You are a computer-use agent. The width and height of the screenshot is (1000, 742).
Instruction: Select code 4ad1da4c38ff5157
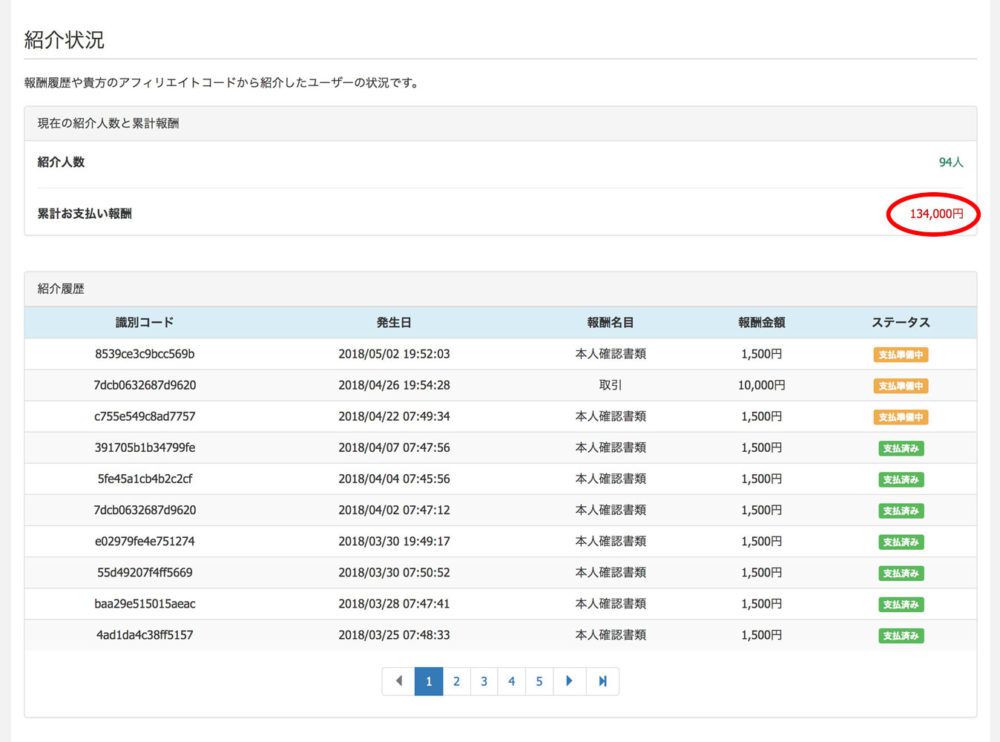145,635
